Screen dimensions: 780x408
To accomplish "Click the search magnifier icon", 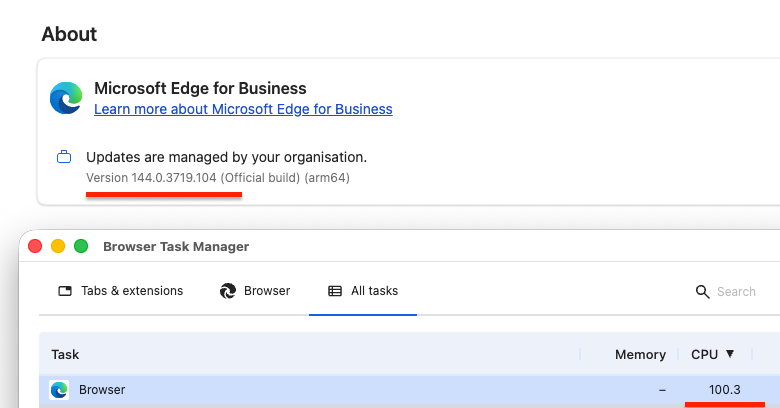I will pyautogui.click(x=703, y=292).
